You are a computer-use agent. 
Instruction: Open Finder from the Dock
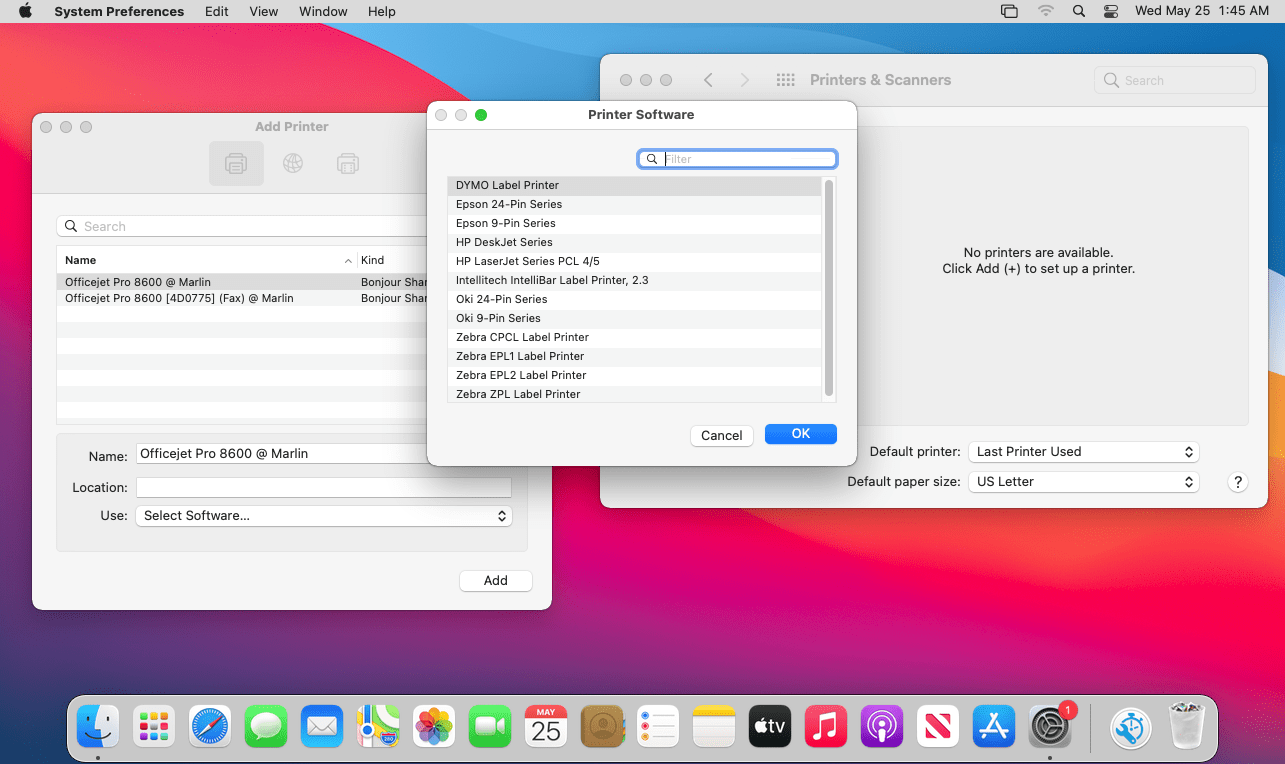coord(98,726)
